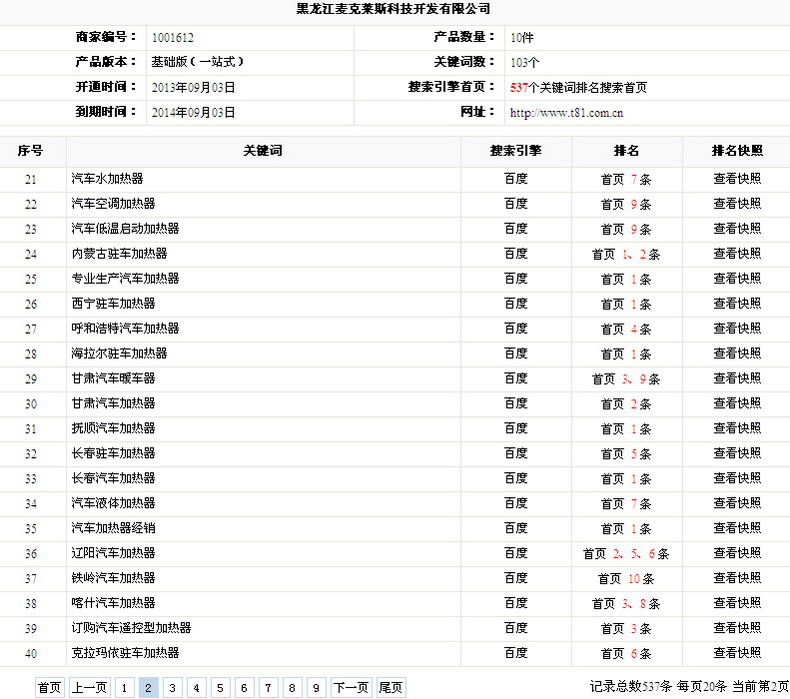The image size is (790, 699).
Task: Open pagination page 5
Action: pos(220,687)
